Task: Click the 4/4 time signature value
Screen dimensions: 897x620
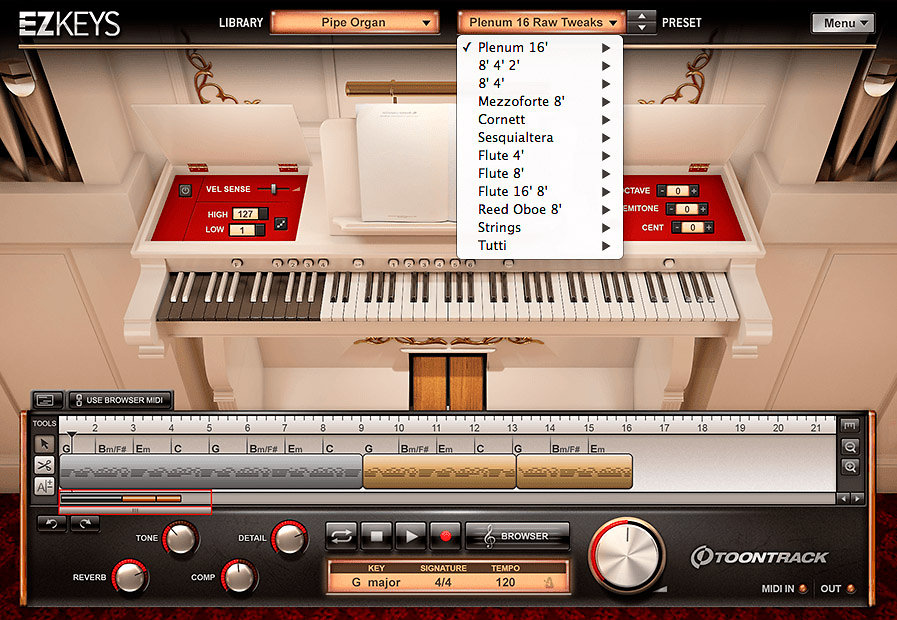Action: click(x=443, y=582)
